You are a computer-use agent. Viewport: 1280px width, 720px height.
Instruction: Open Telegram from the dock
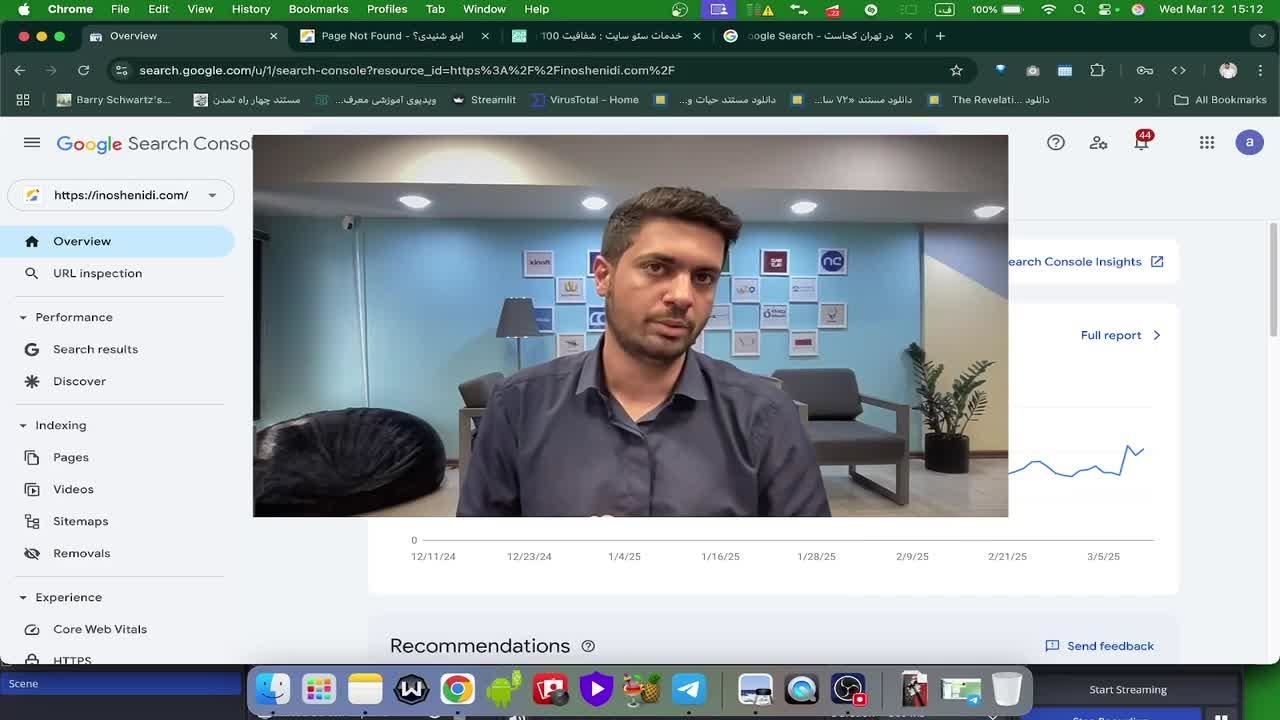point(688,689)
